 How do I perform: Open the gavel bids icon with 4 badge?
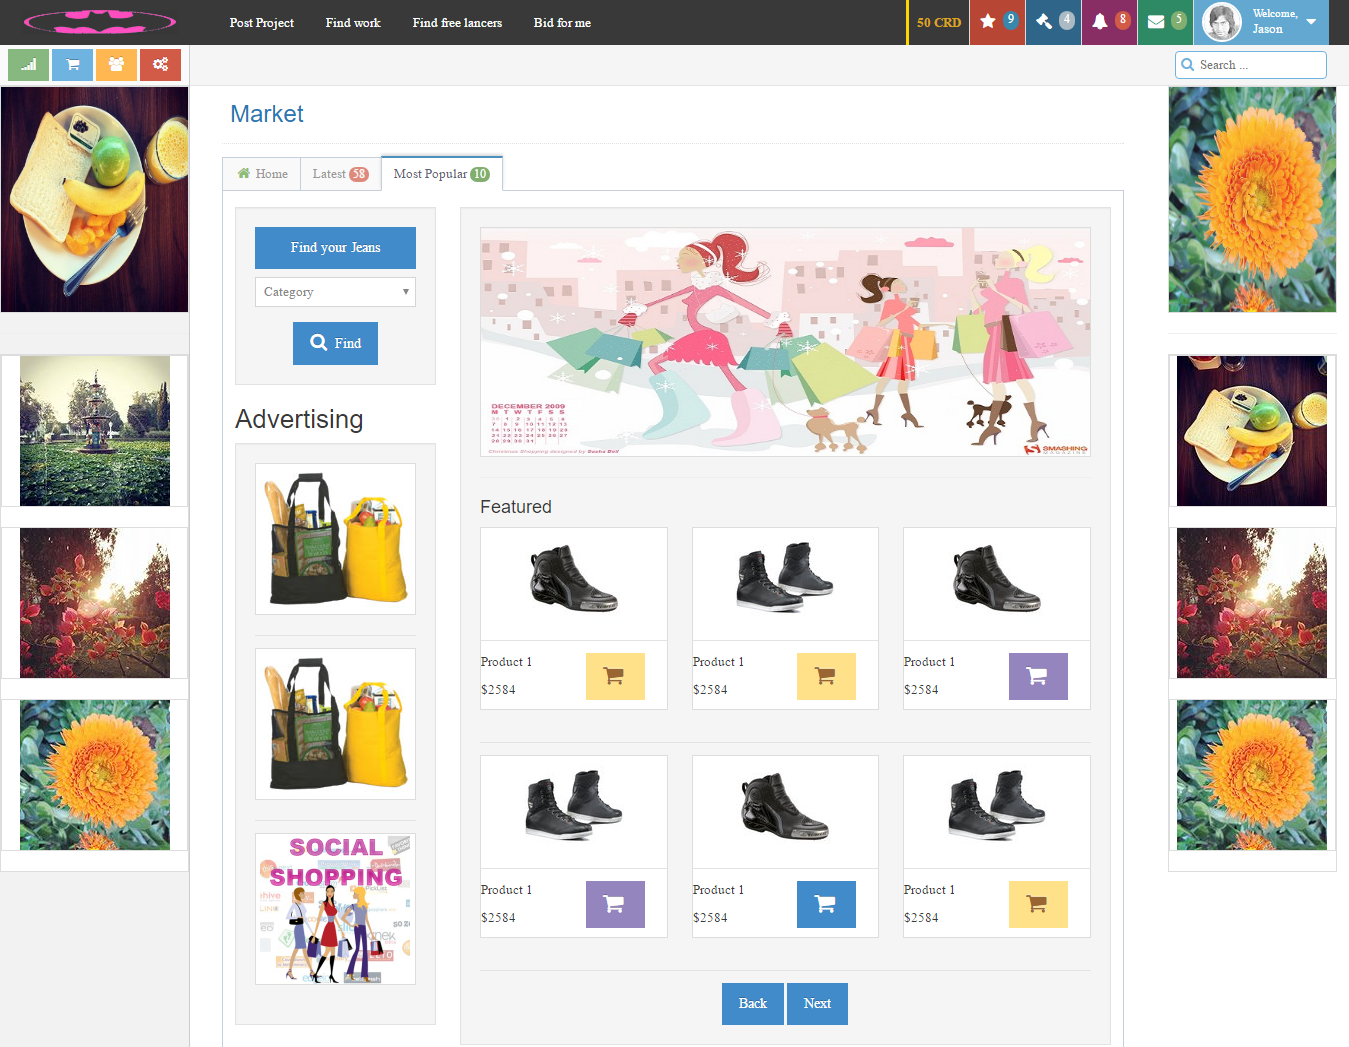pyautogui.click(x=1053, y=22)
